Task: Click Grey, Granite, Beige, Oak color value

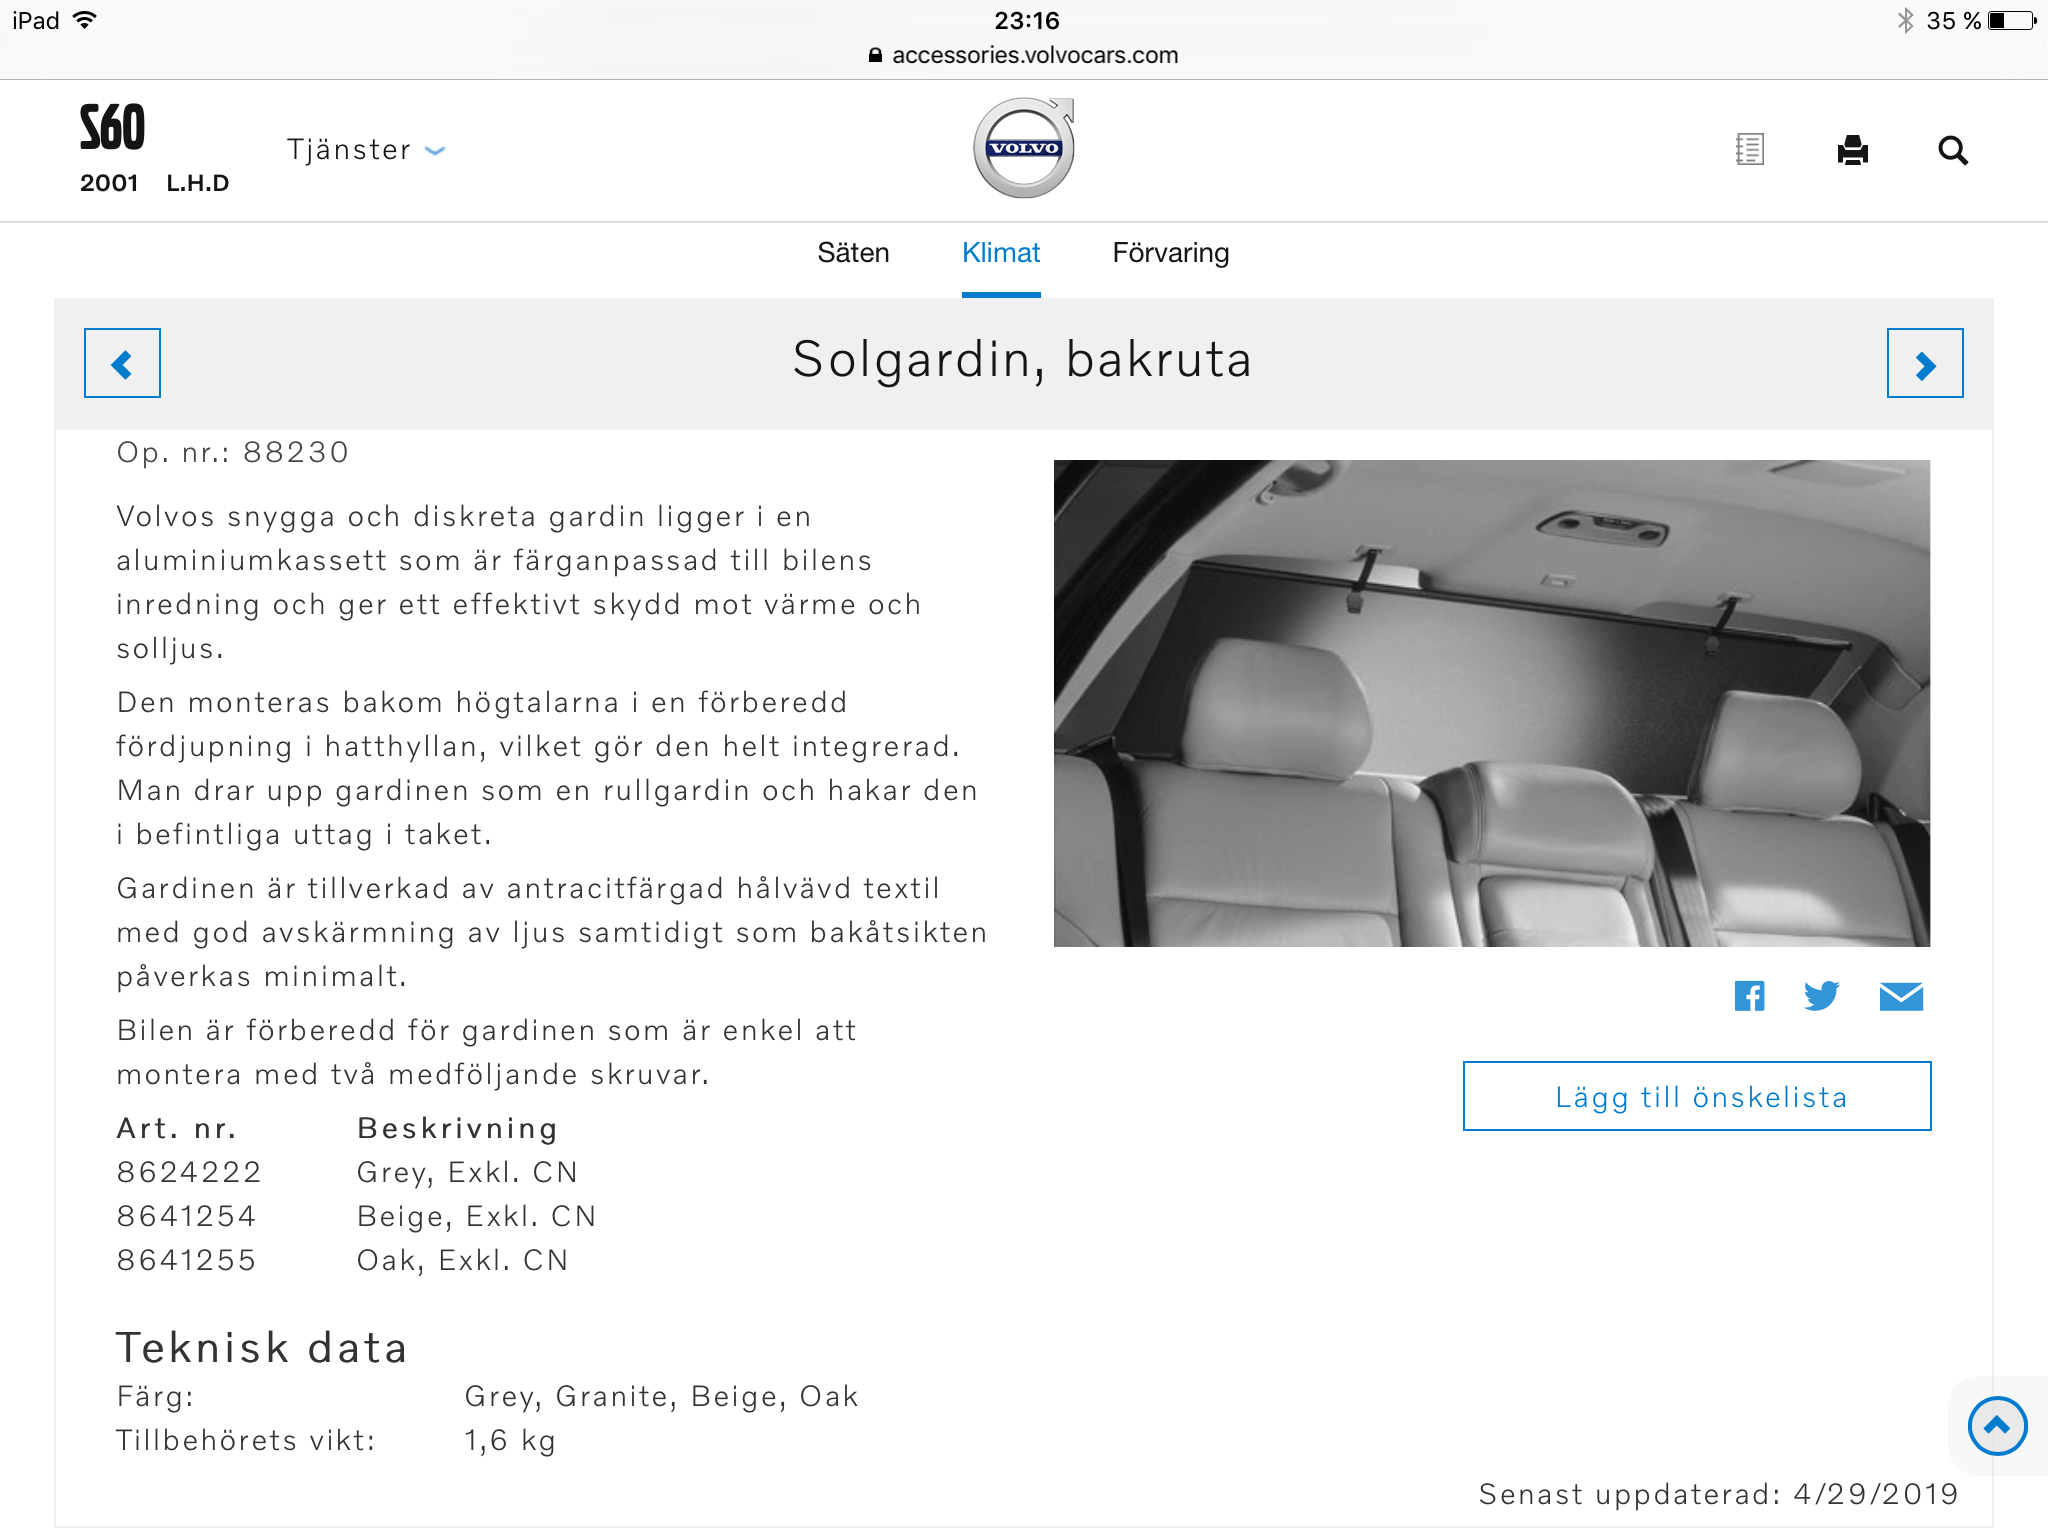Action: (x=661, y=1397)
